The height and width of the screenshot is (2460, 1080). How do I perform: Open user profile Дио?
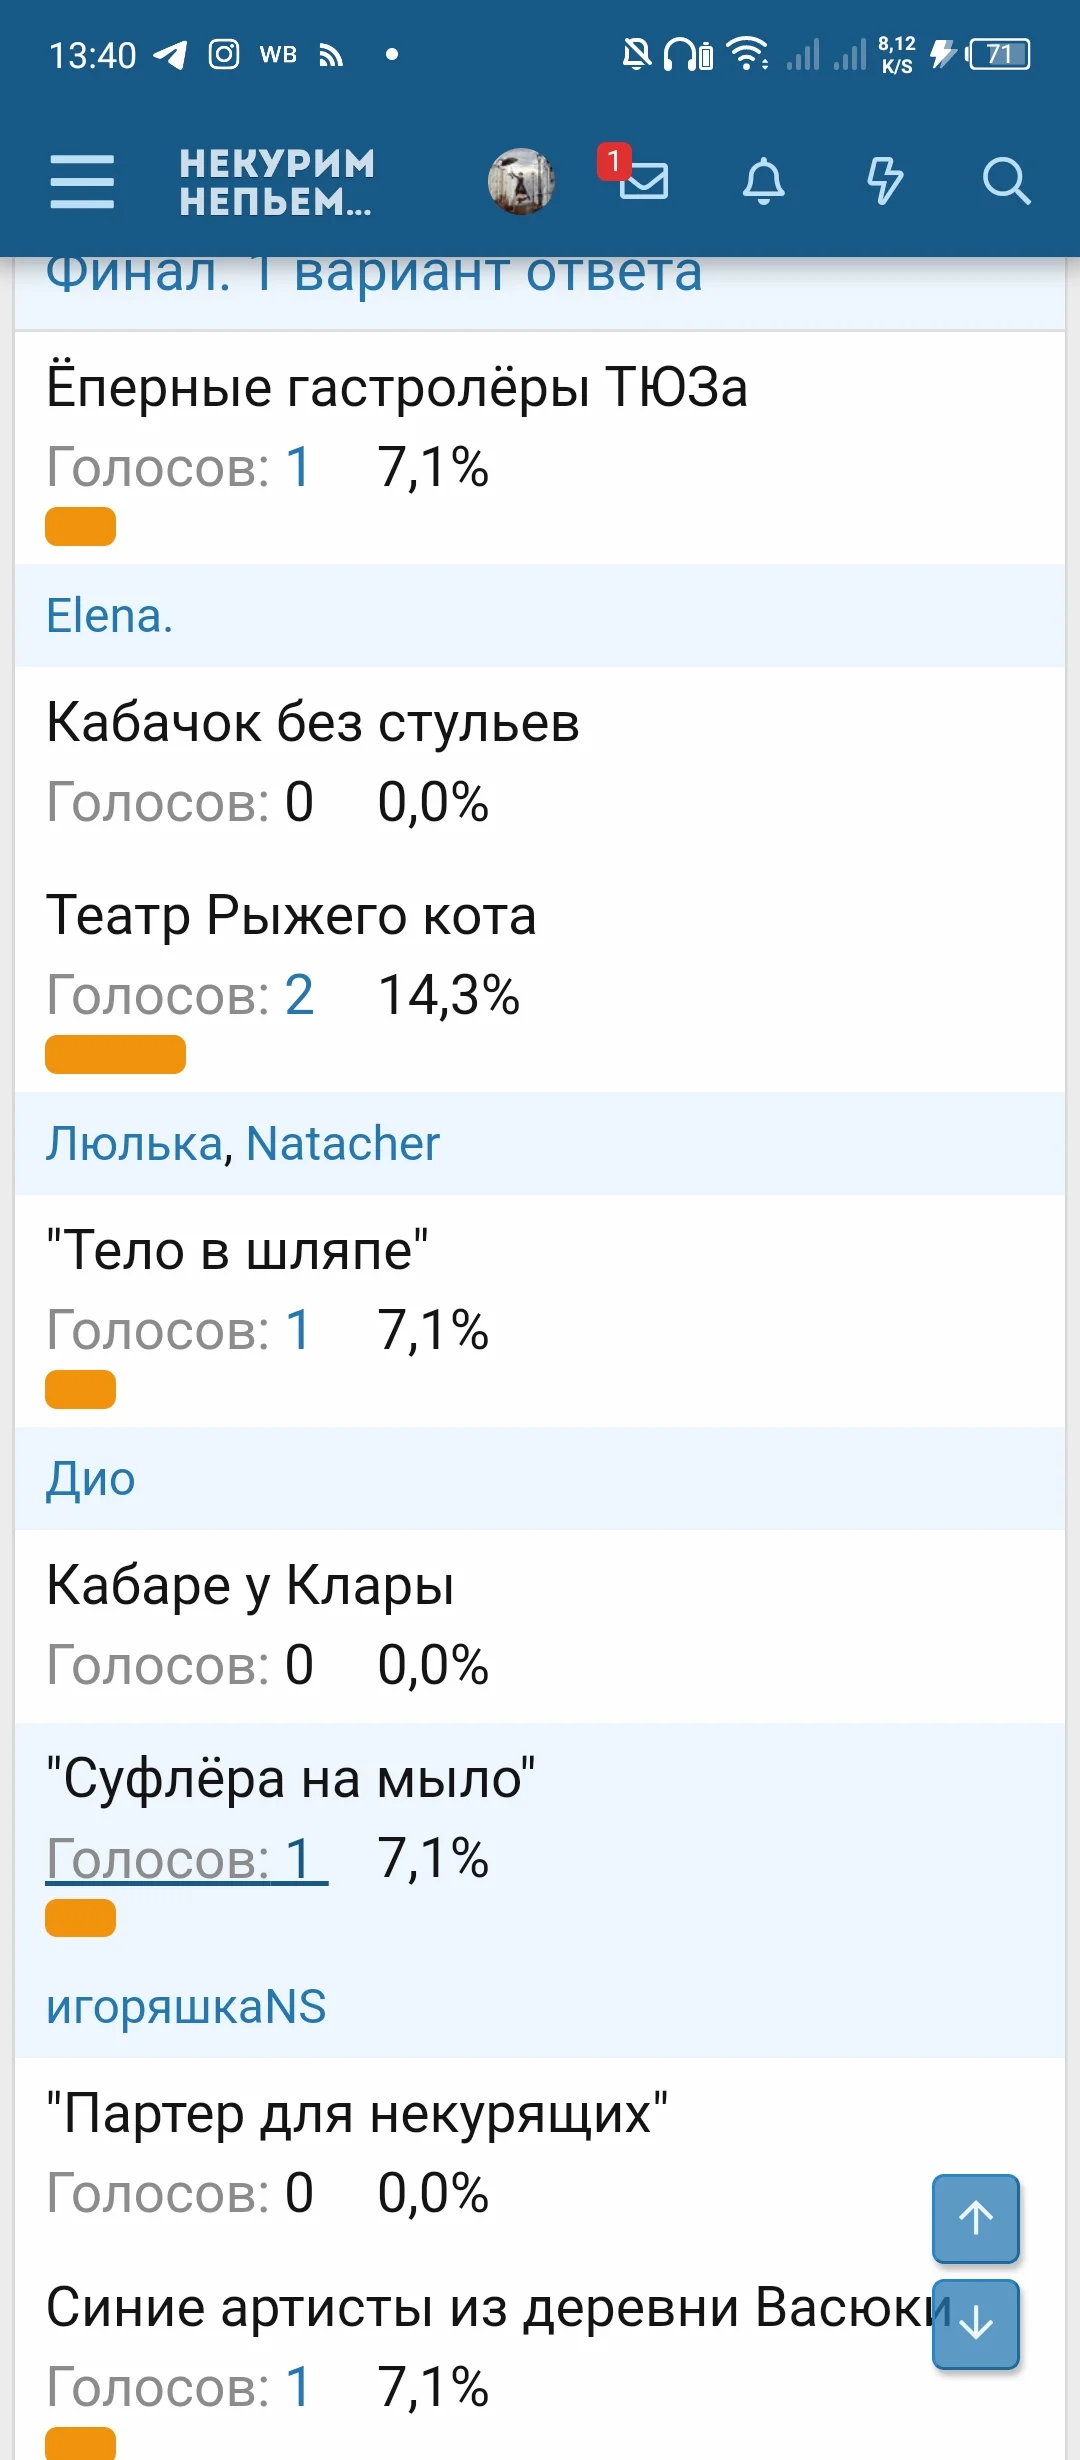point(92,1477)
